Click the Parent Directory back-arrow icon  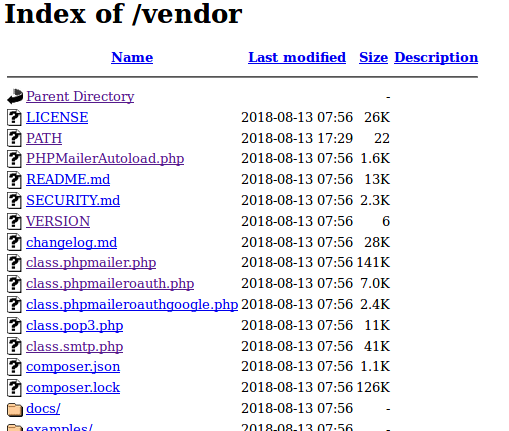pos(15,96)
